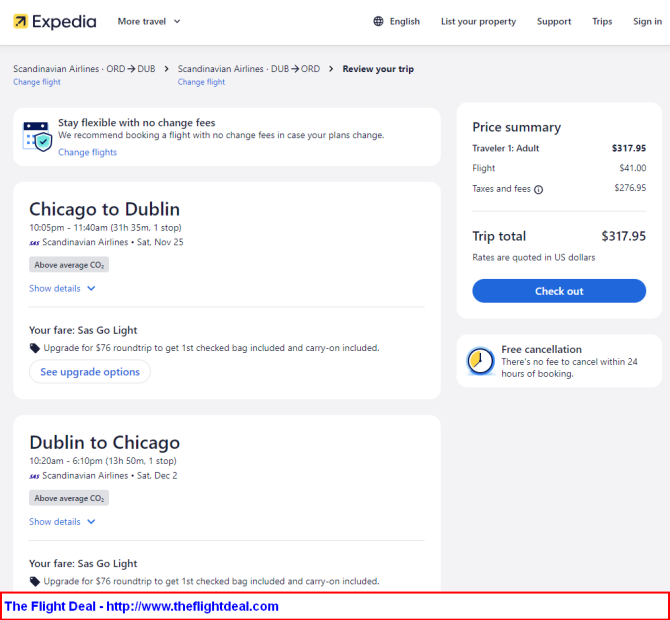Screen dimensions: 670x620
Task: Click the Trip total $317.95 amount
Action: pos(623,236)
